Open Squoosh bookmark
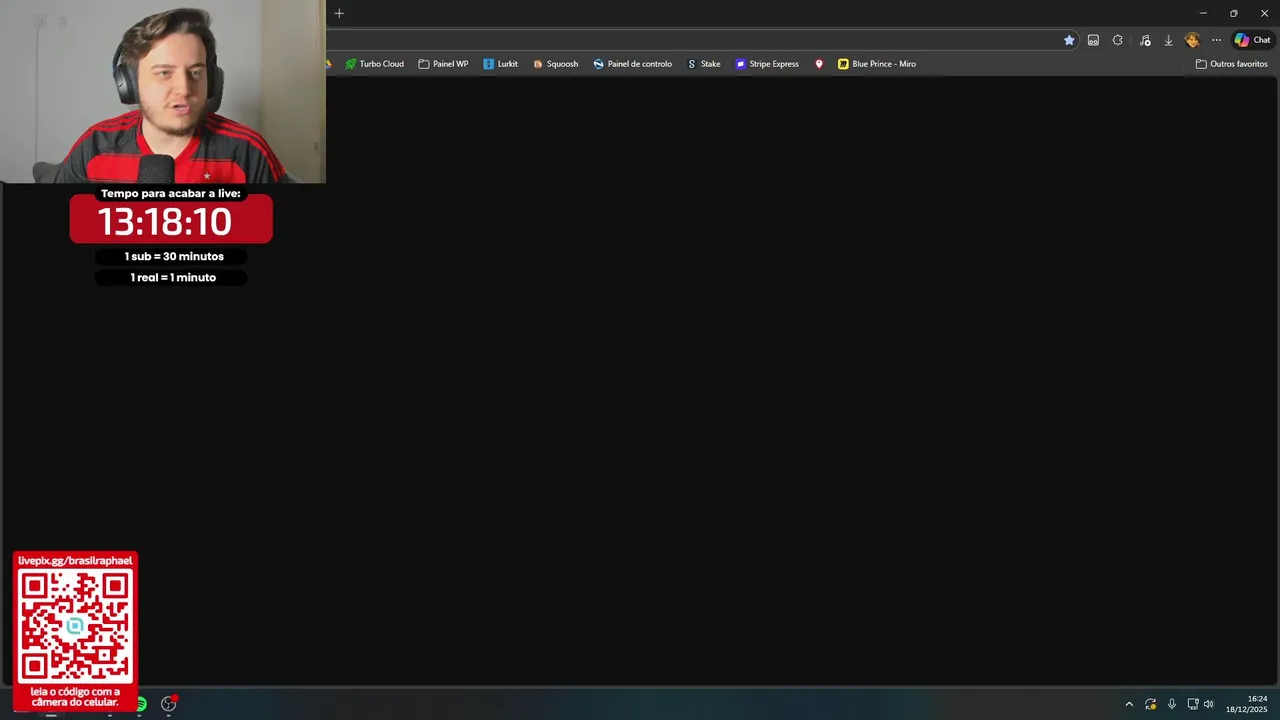This screenshot has height=720, width=1280. (555, 64)
